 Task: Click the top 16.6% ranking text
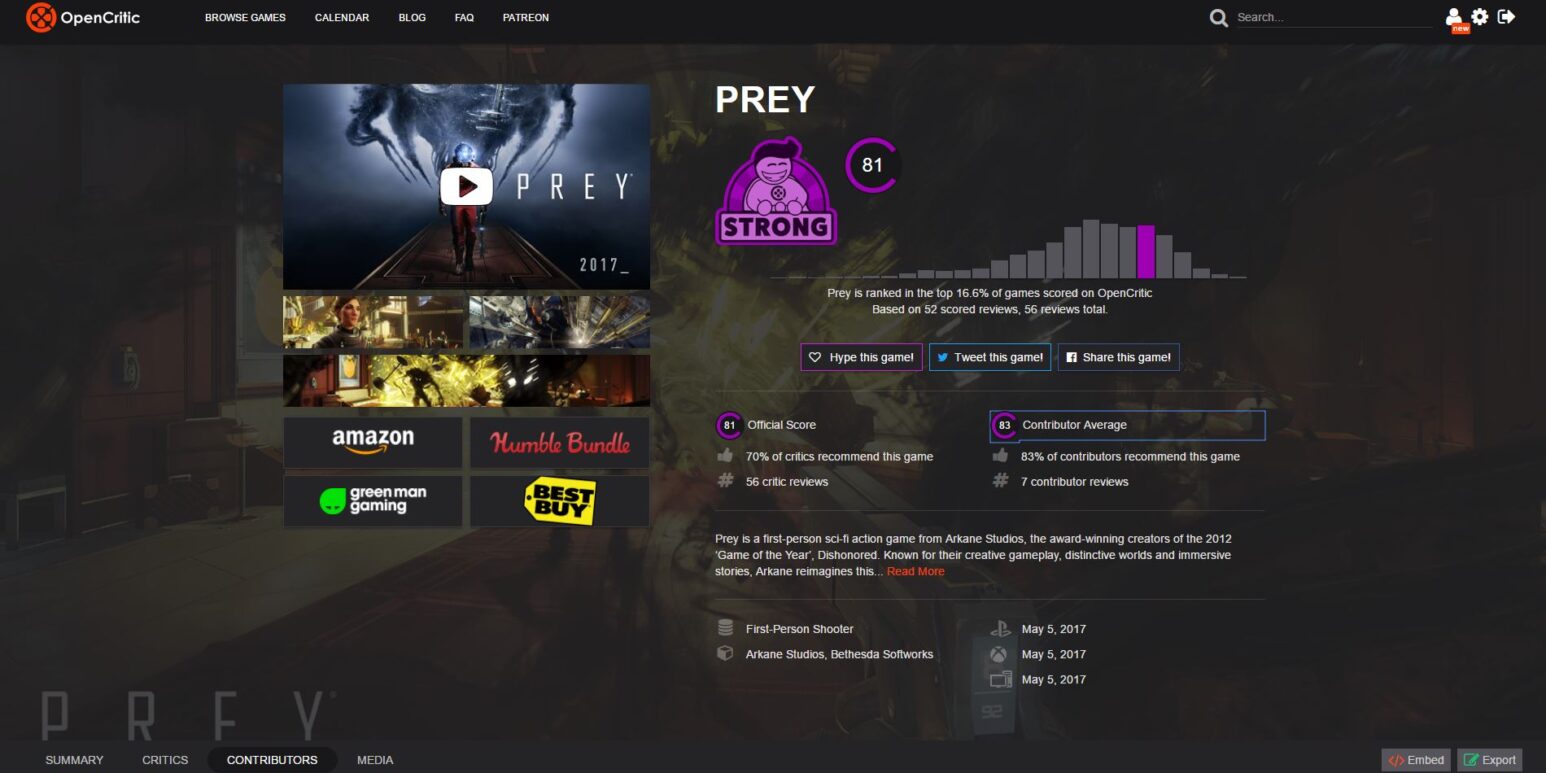[990, 293]
